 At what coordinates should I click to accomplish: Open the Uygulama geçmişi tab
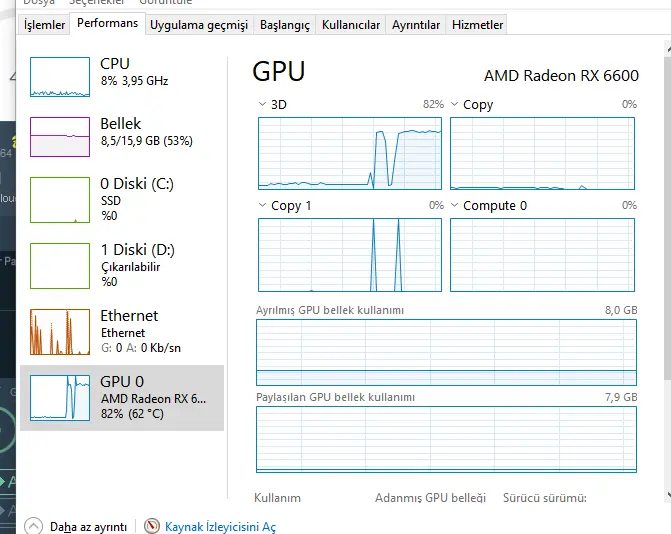tap(199, 25)
